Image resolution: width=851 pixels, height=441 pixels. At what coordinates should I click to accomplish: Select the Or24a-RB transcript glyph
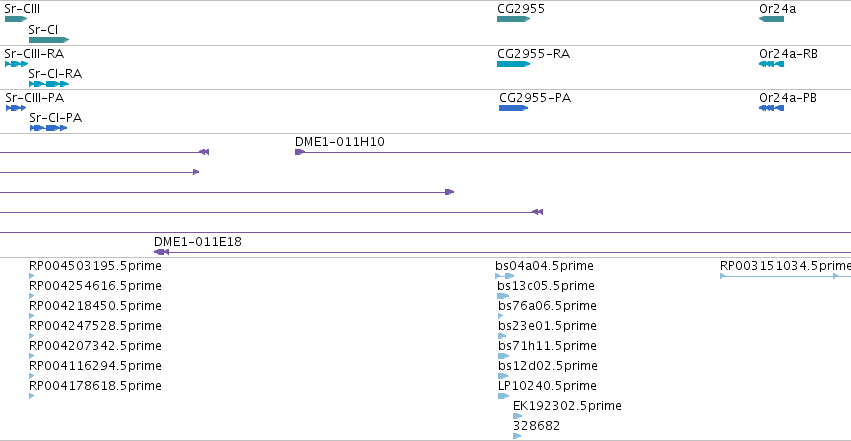(x=771, y=64)
